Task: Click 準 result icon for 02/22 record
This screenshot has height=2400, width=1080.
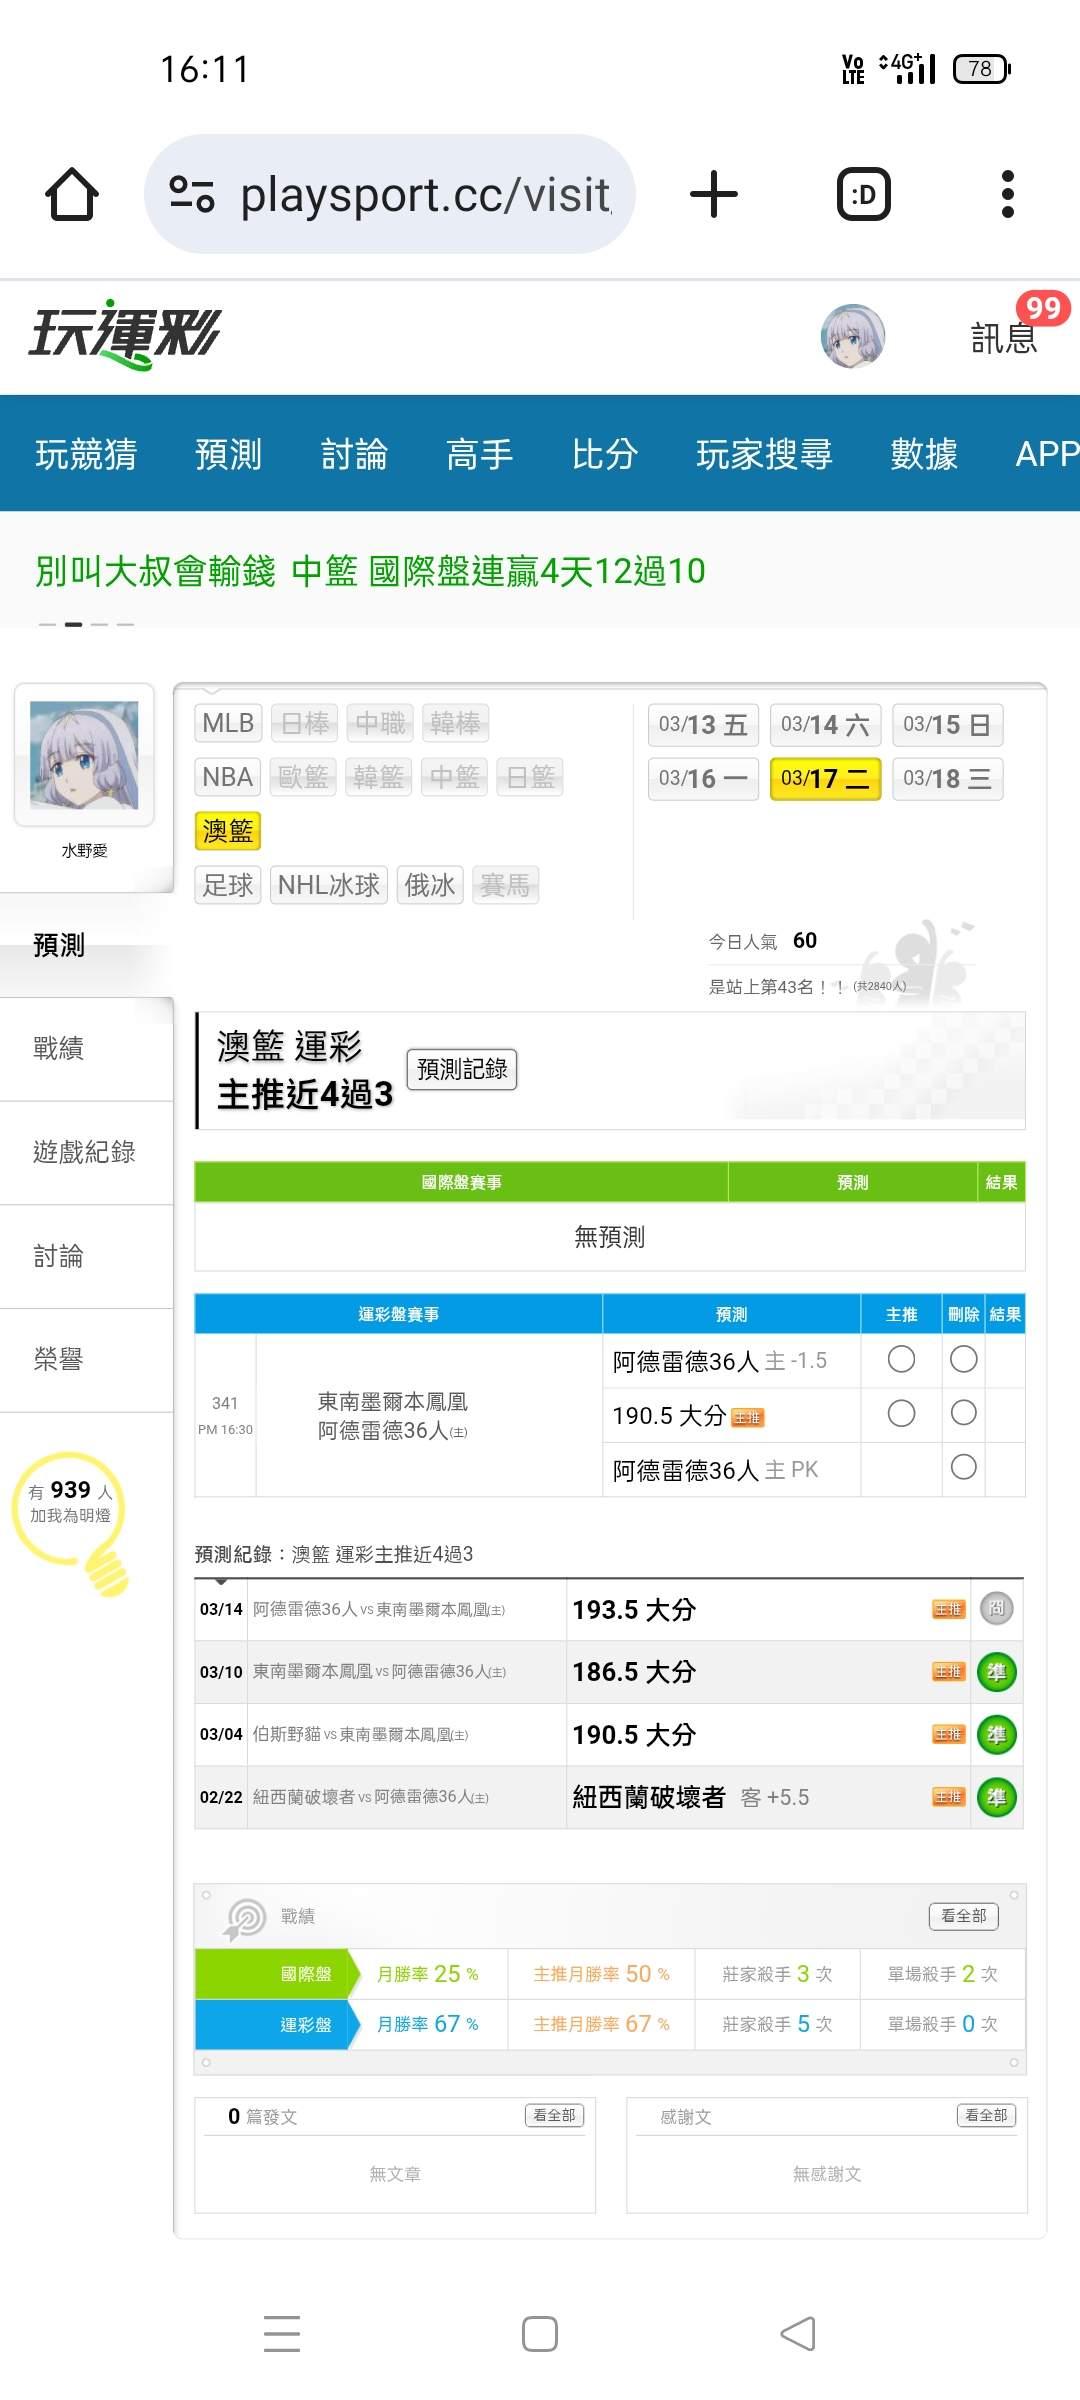Action: (996, 1797)
